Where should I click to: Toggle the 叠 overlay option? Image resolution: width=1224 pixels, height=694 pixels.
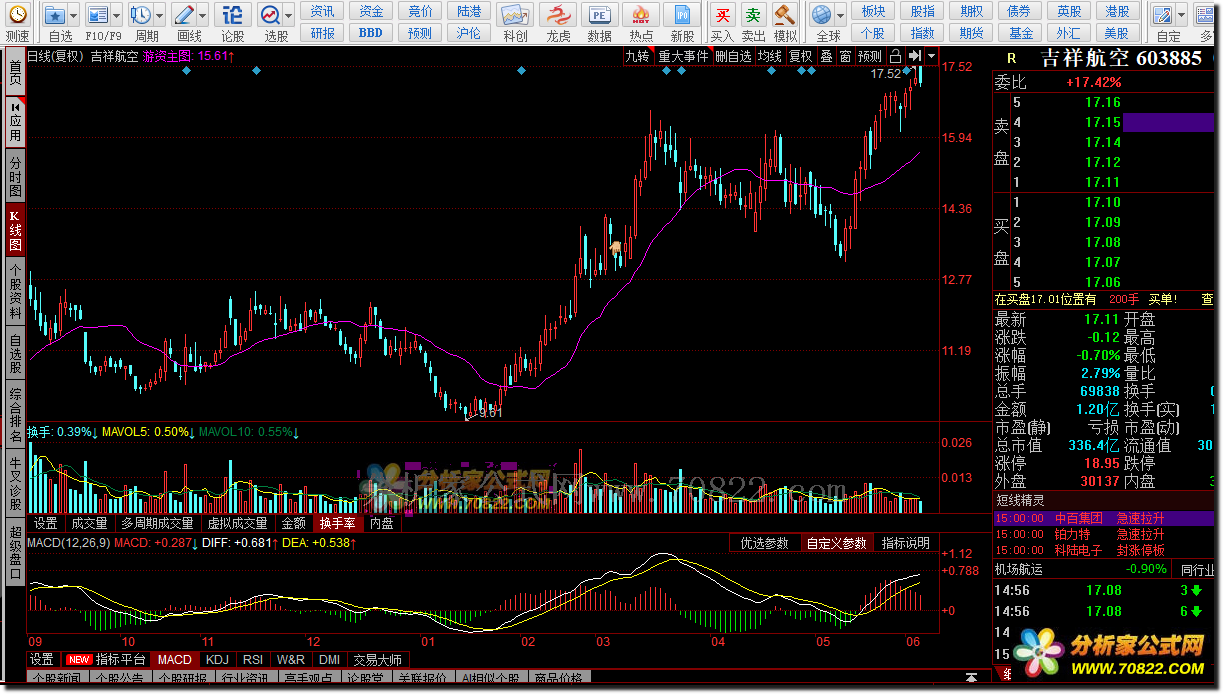coord(826,56)
